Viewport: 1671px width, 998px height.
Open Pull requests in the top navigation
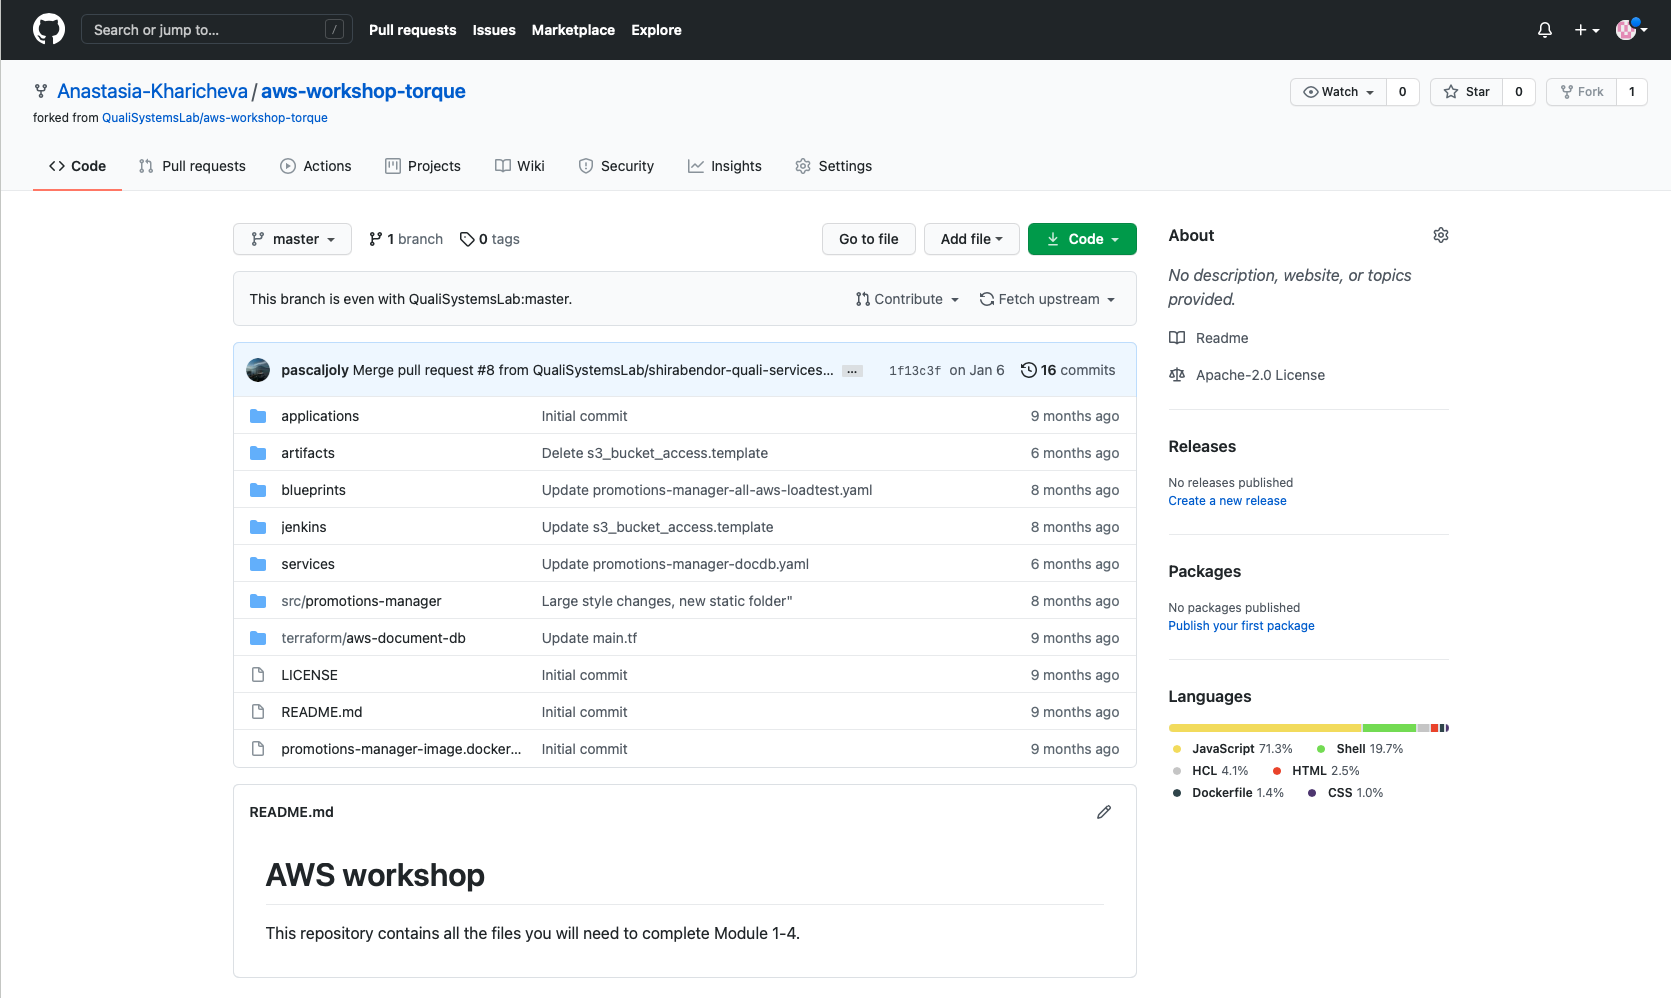coord(412,30)
